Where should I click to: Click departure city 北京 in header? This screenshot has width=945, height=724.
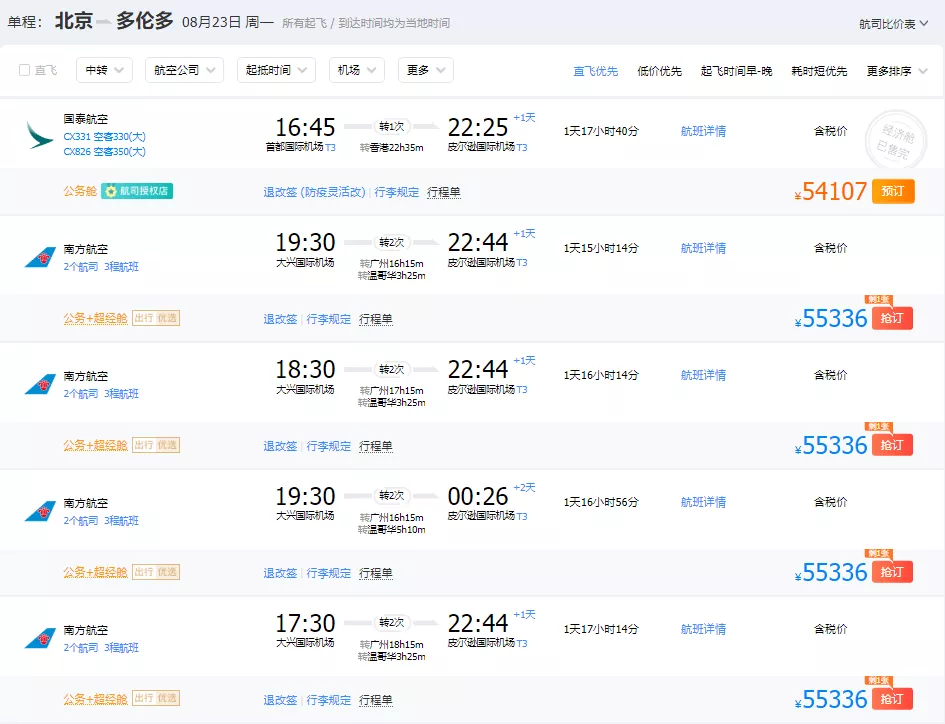(74, 21)
